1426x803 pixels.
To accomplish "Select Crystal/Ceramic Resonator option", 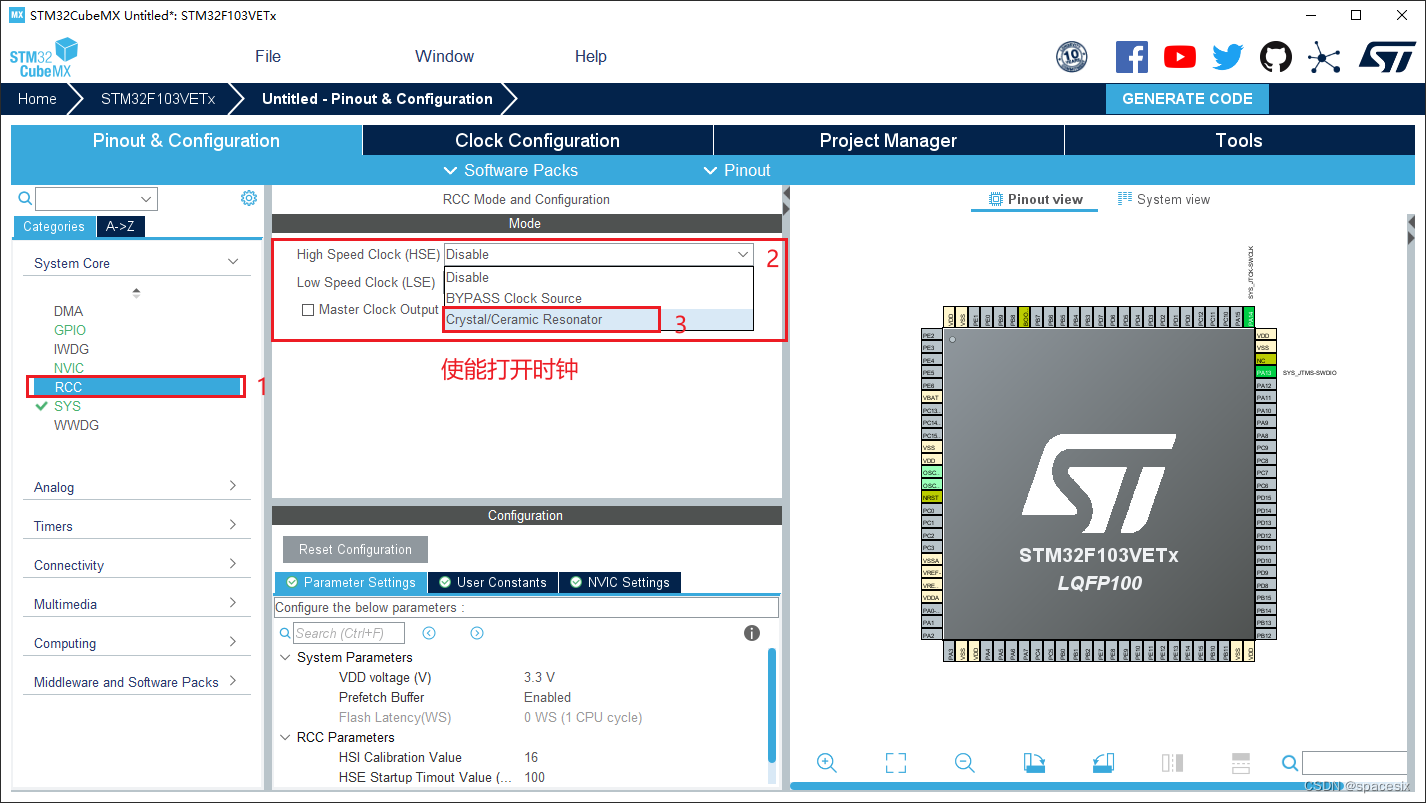I will click(598, 319).
